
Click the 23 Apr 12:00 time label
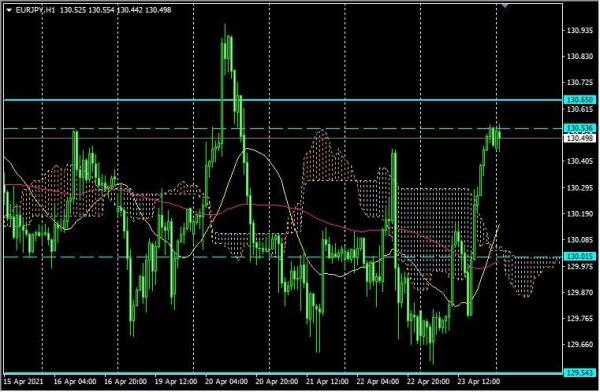(x=479, y=382)
